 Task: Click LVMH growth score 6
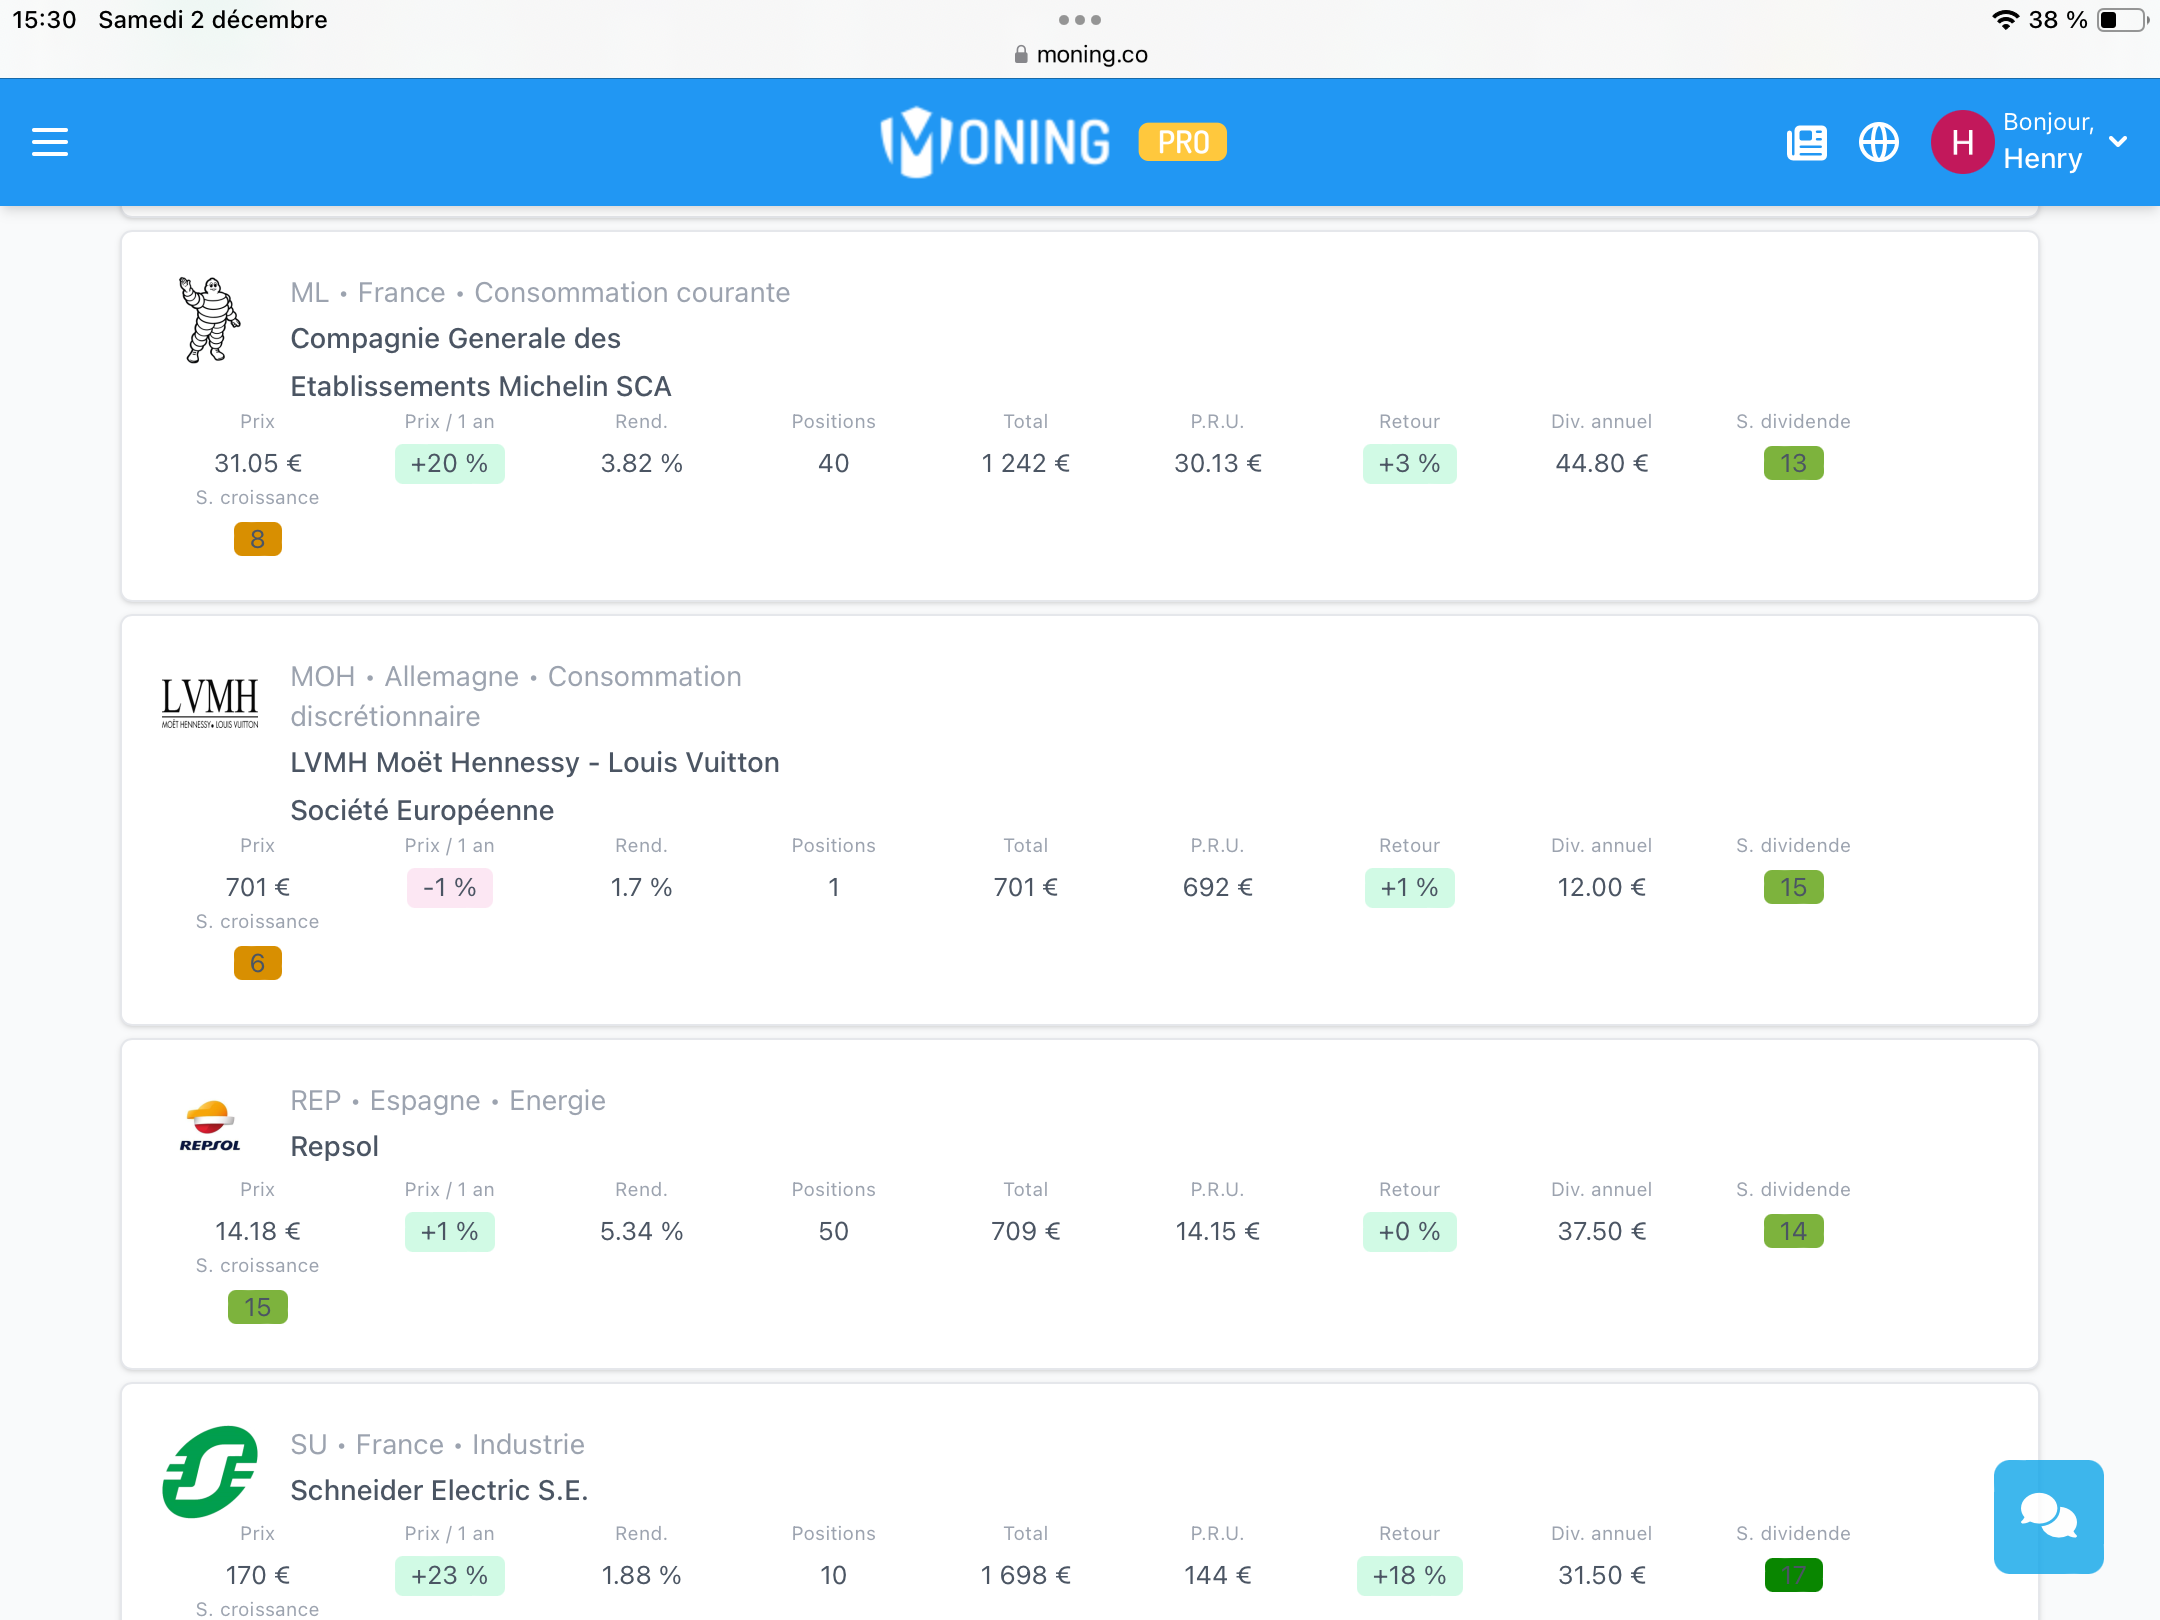click(x=258, y=964)
